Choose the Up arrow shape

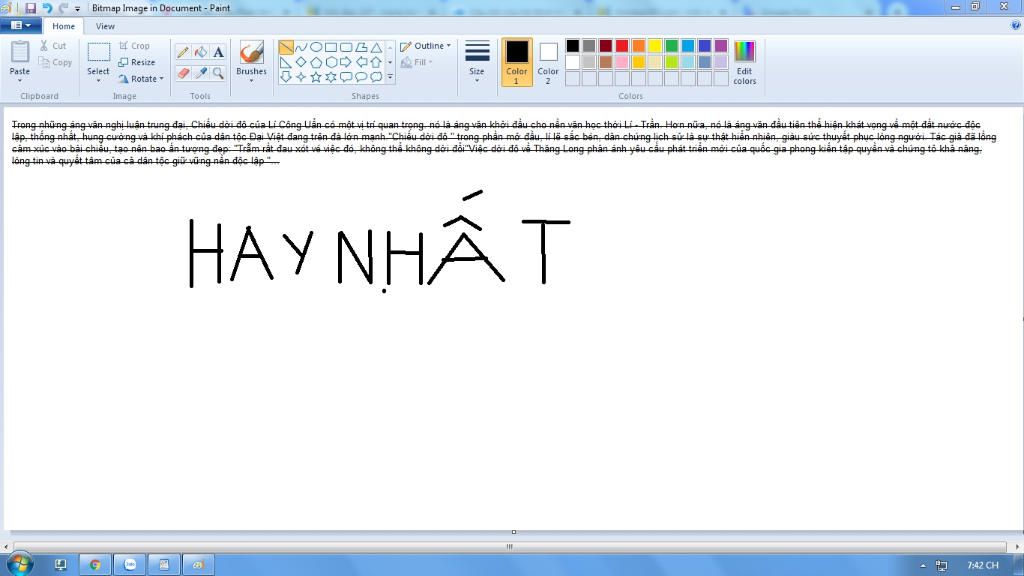click(x=376, y=62)
